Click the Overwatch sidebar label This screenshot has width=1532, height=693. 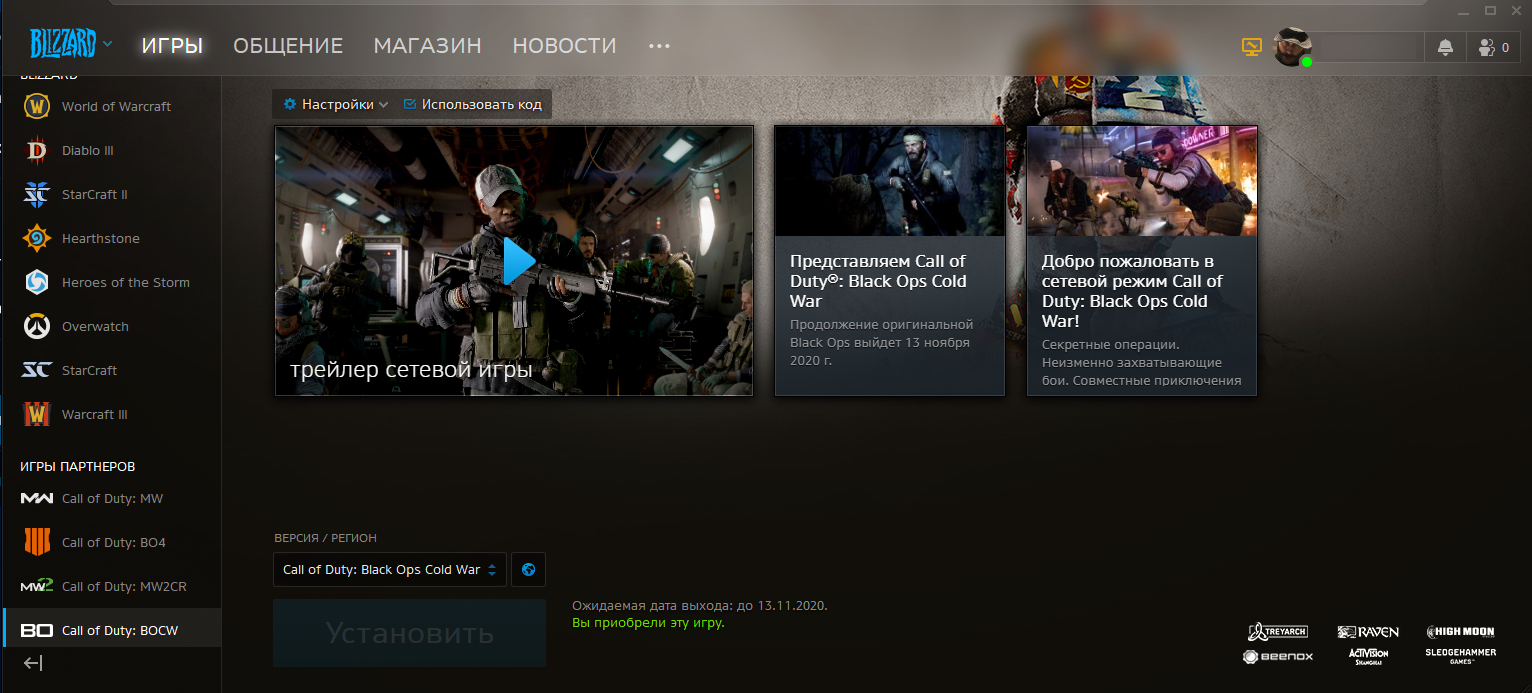[x=95, y=326]
